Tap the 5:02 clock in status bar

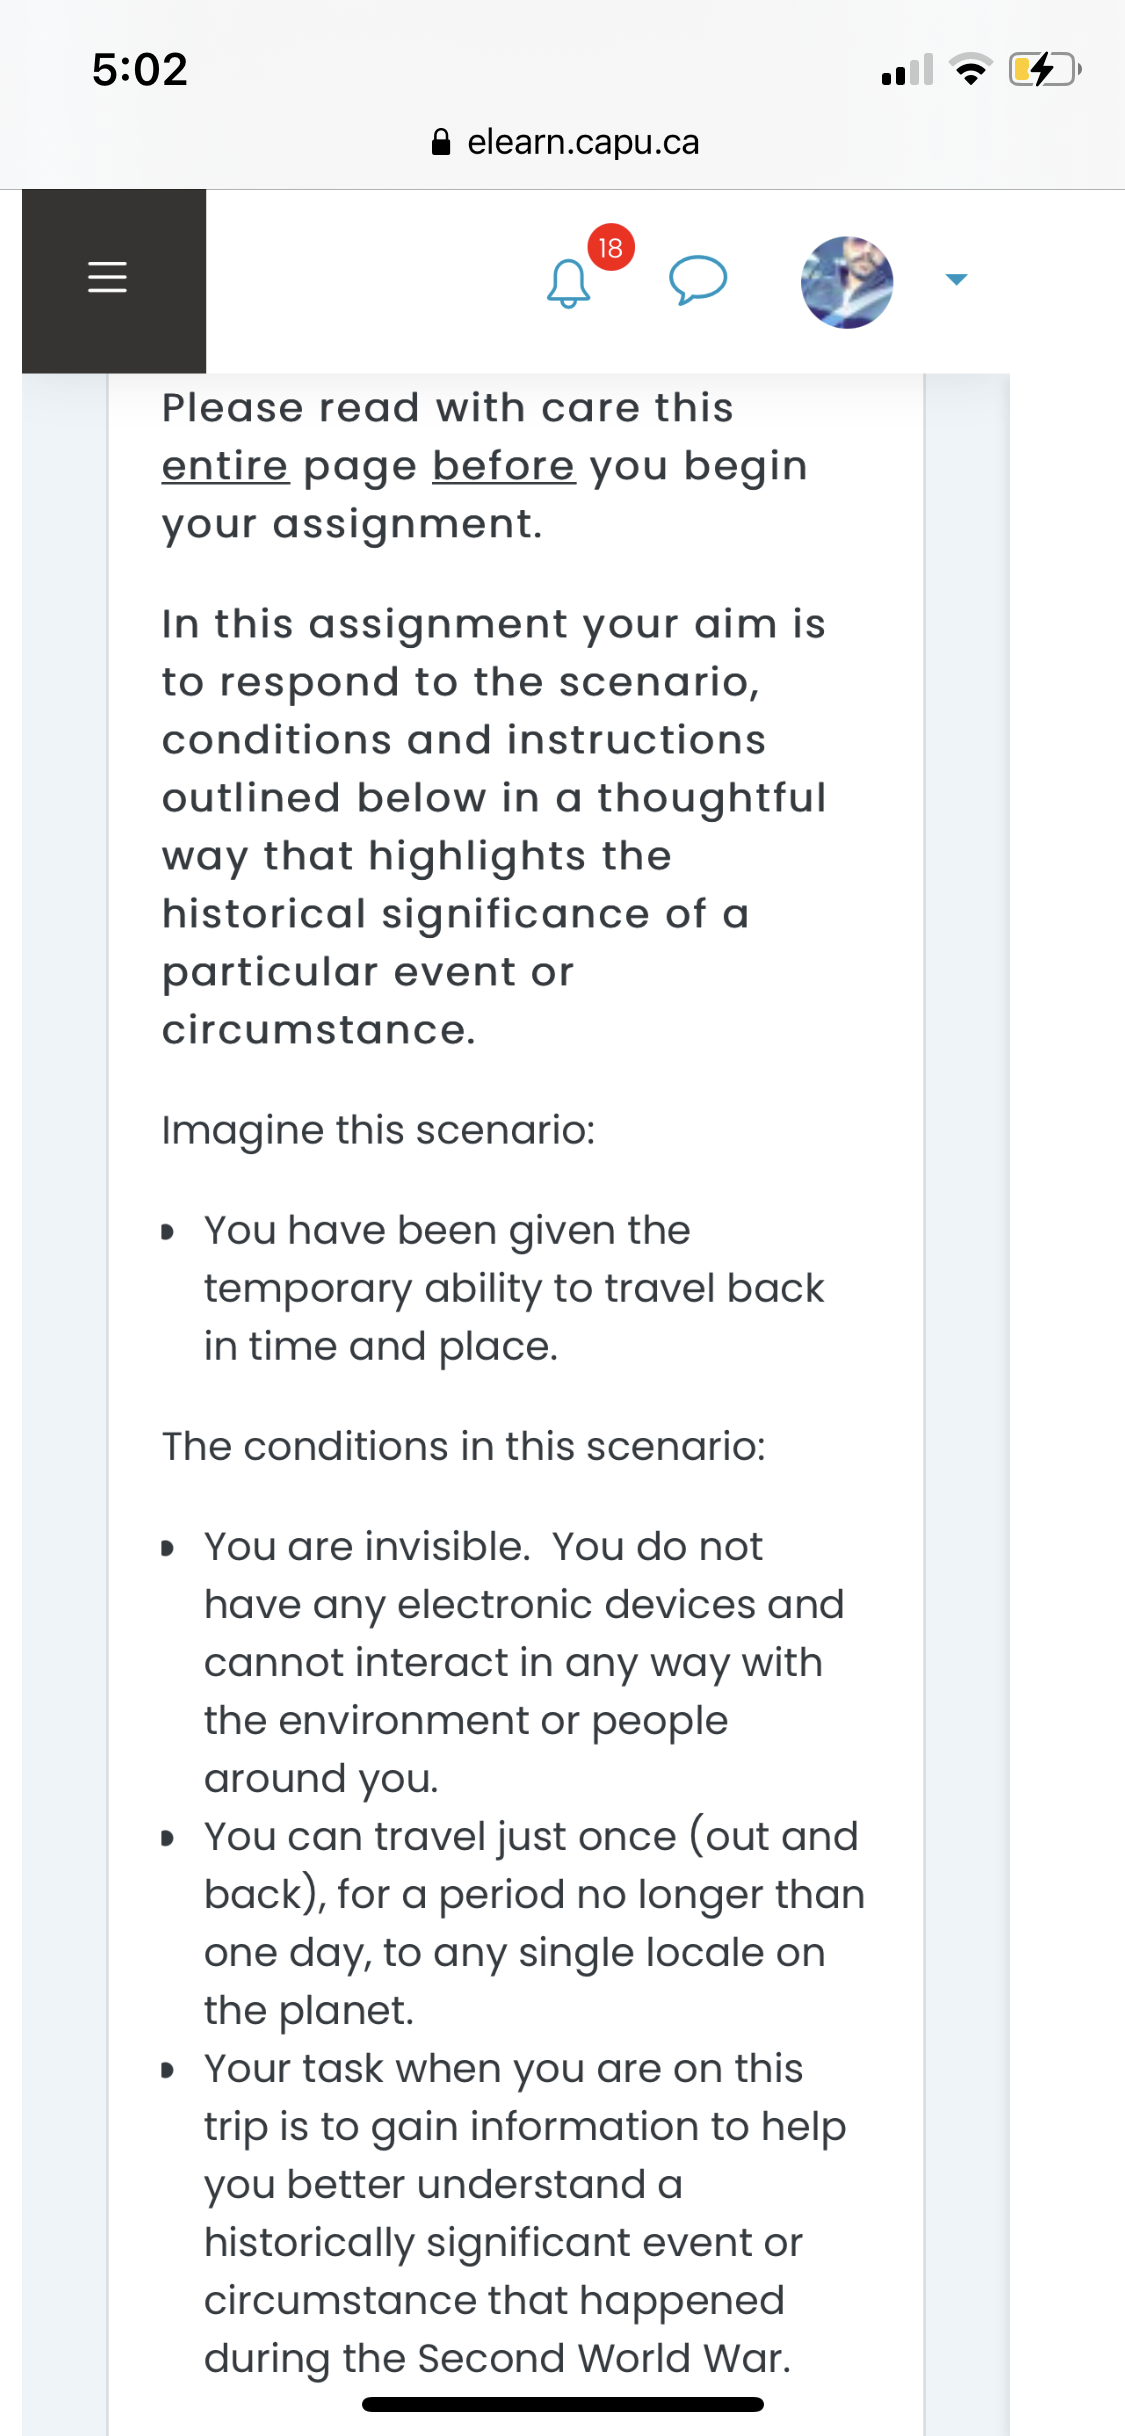pyautogui.click(x=140, y=70)
